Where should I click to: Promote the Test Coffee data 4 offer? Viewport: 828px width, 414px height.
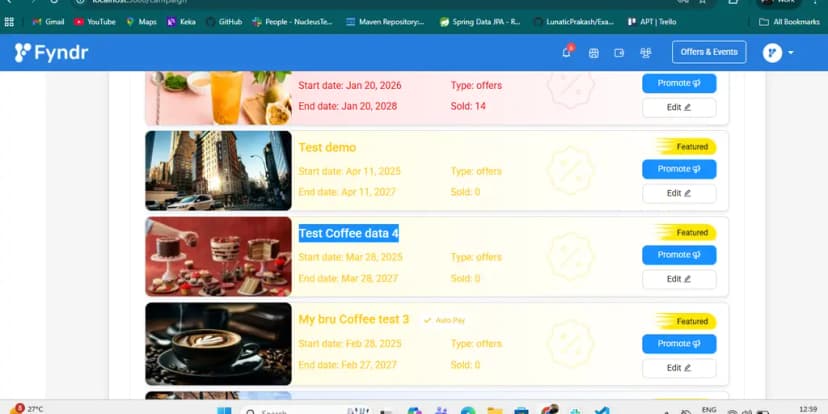tap(679, 255)
